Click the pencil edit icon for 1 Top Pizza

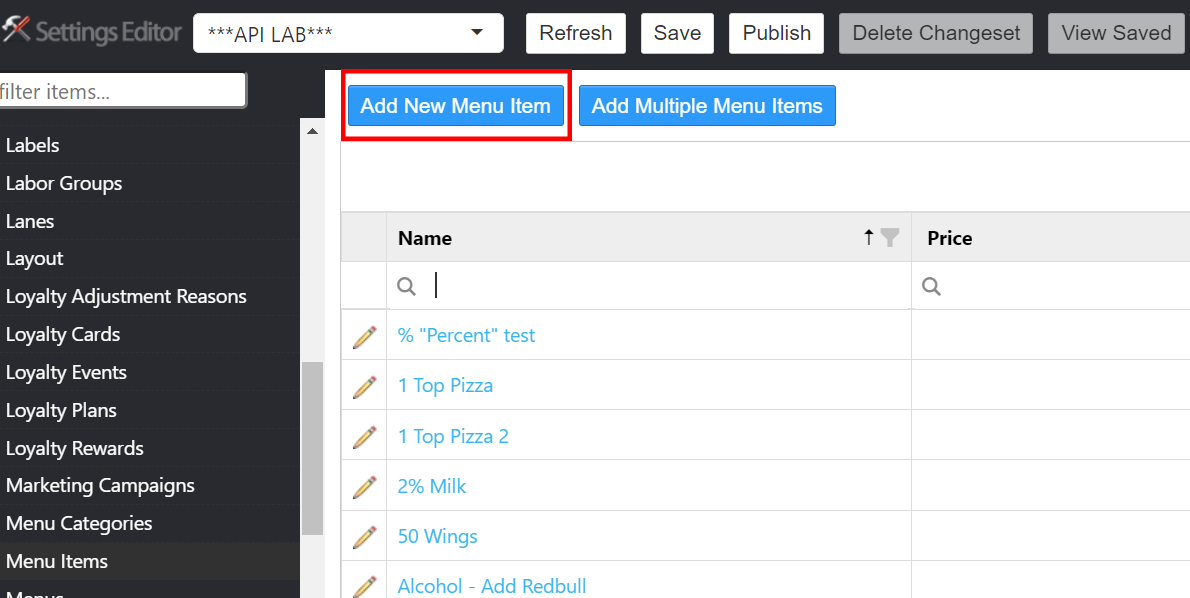pyautogui.click(x=364, y=386)
